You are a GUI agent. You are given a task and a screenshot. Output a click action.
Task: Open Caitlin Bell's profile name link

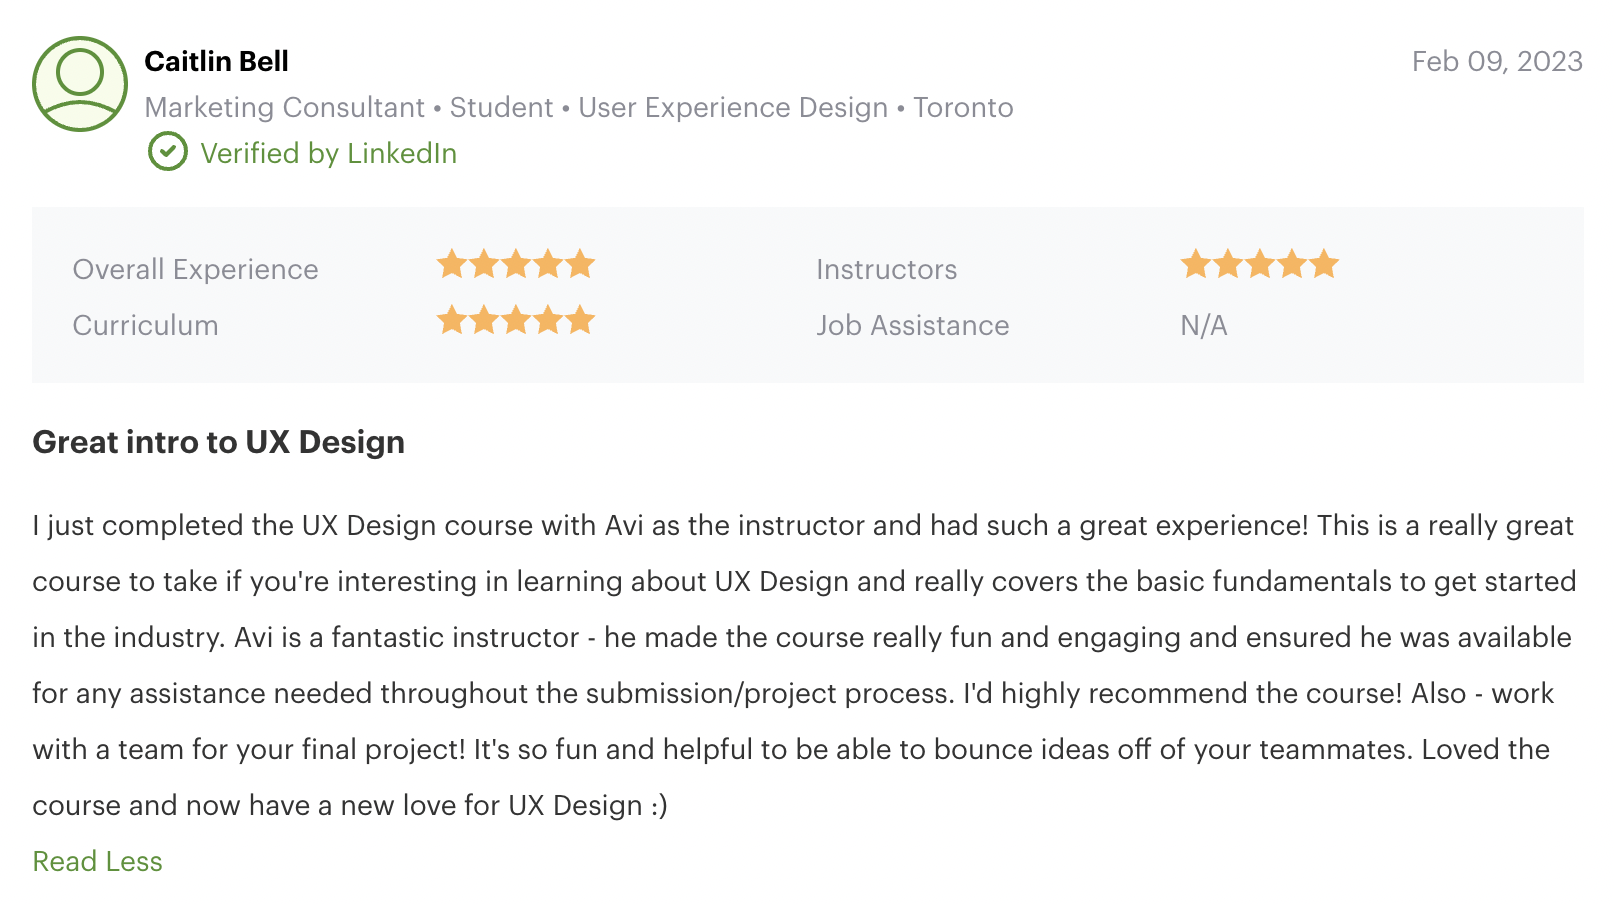[x=216, y=61]
